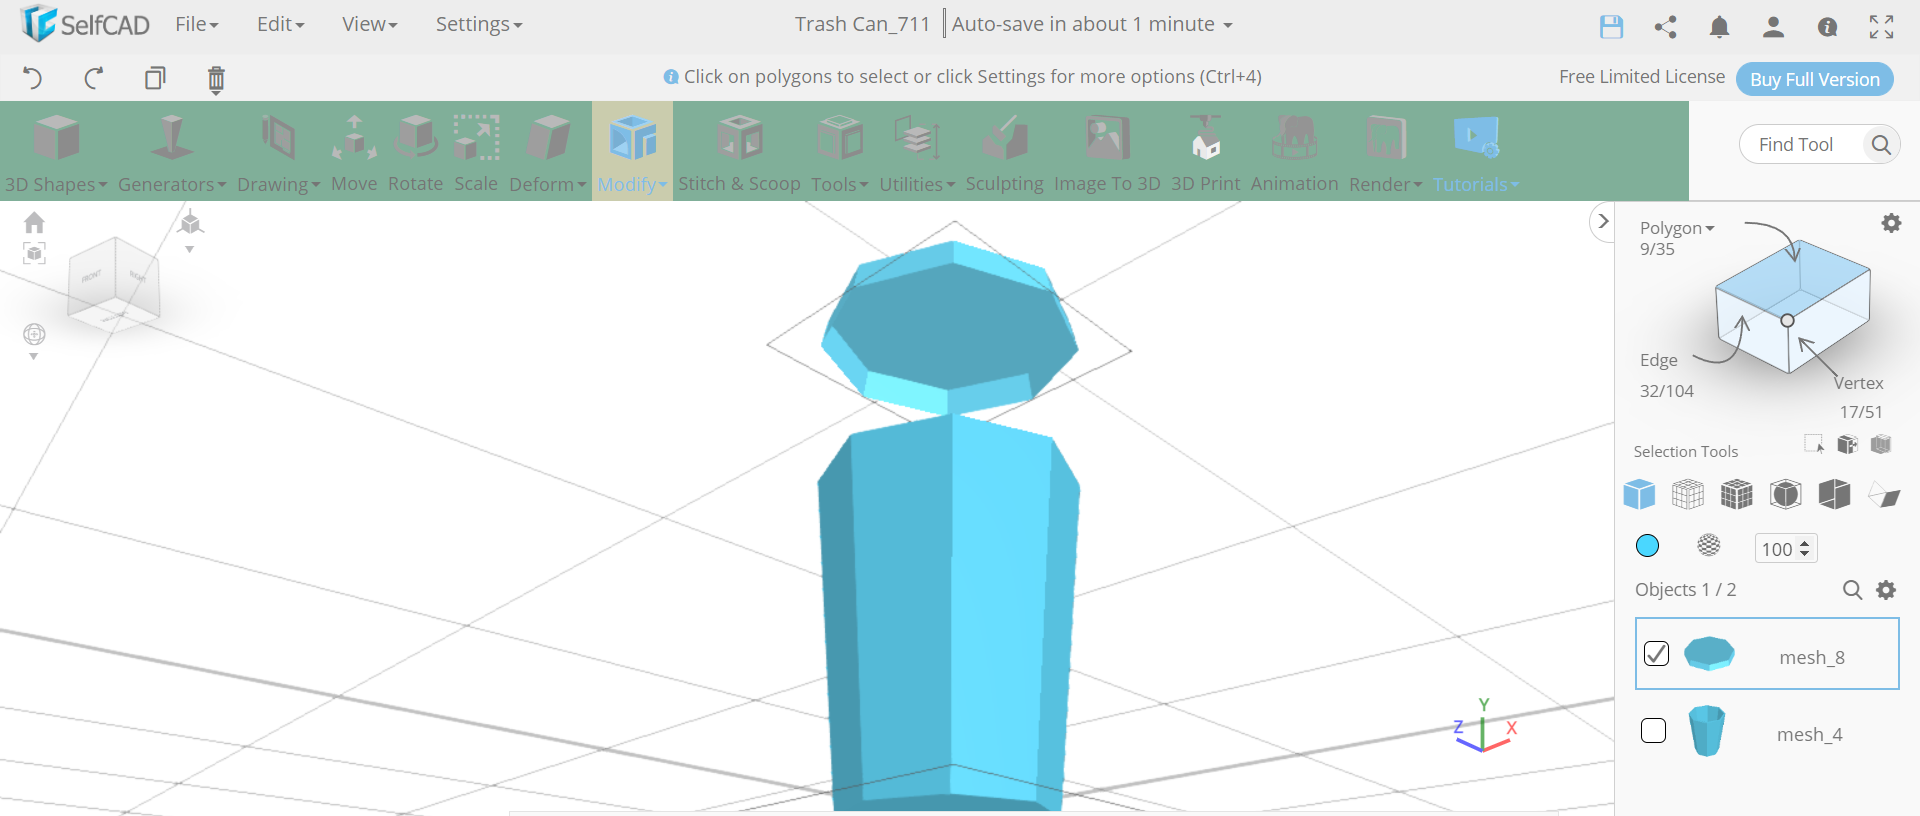The height and width of the screenshot is (816, 1920).
Task: Open selection settings gear near Polygon
Action: (x=1891, y=223)
